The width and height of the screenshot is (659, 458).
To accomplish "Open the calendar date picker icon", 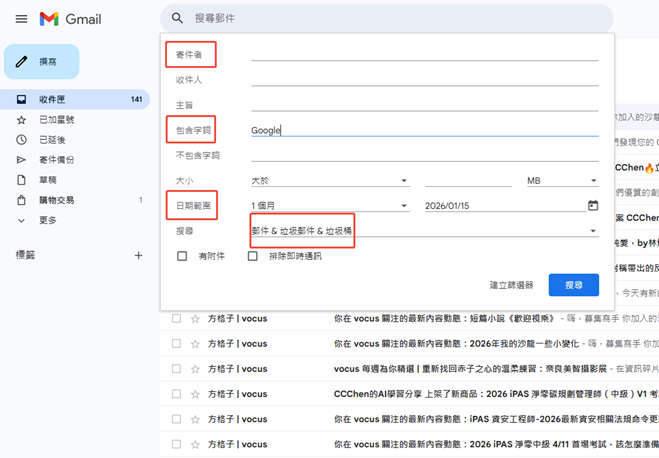I will [x=593, y=205].
